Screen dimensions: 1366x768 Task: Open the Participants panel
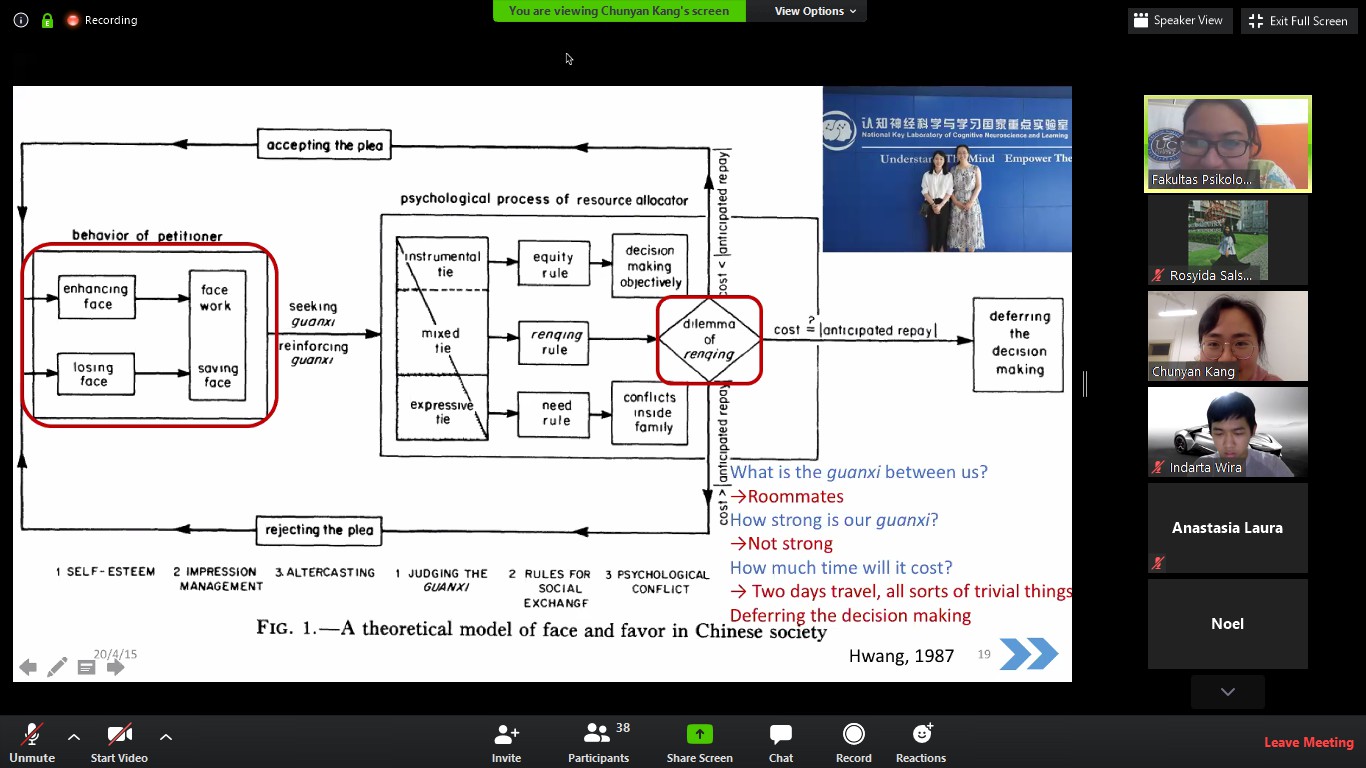click(x=599, y=743)
